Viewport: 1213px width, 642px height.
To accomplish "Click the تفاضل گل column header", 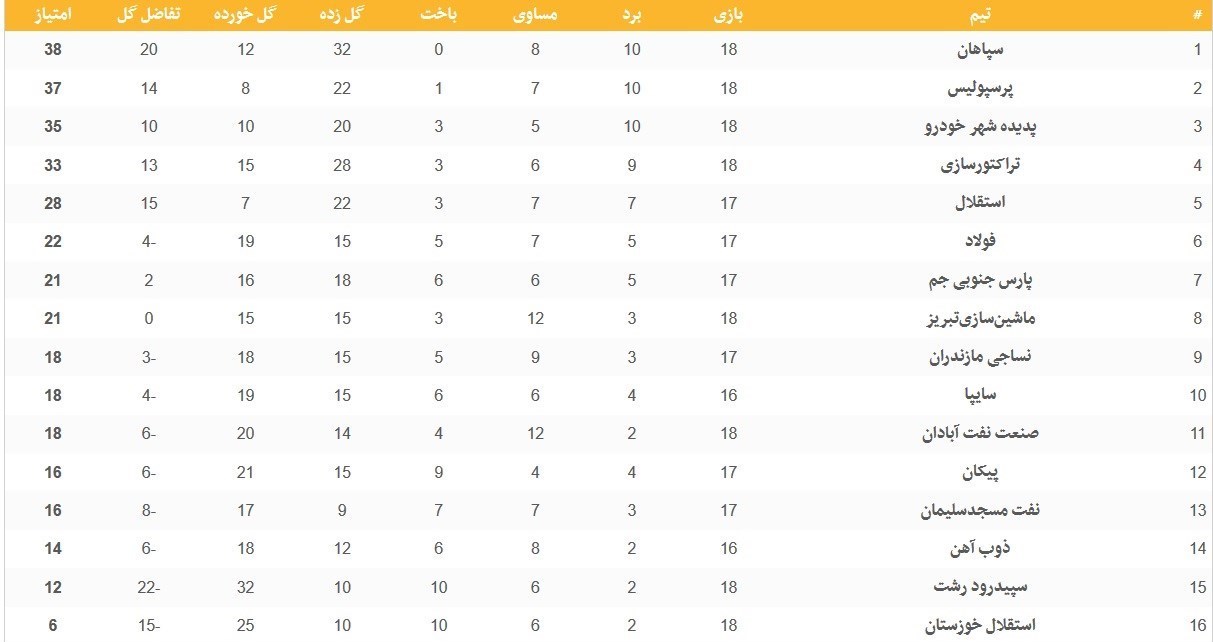I will 149,15.
